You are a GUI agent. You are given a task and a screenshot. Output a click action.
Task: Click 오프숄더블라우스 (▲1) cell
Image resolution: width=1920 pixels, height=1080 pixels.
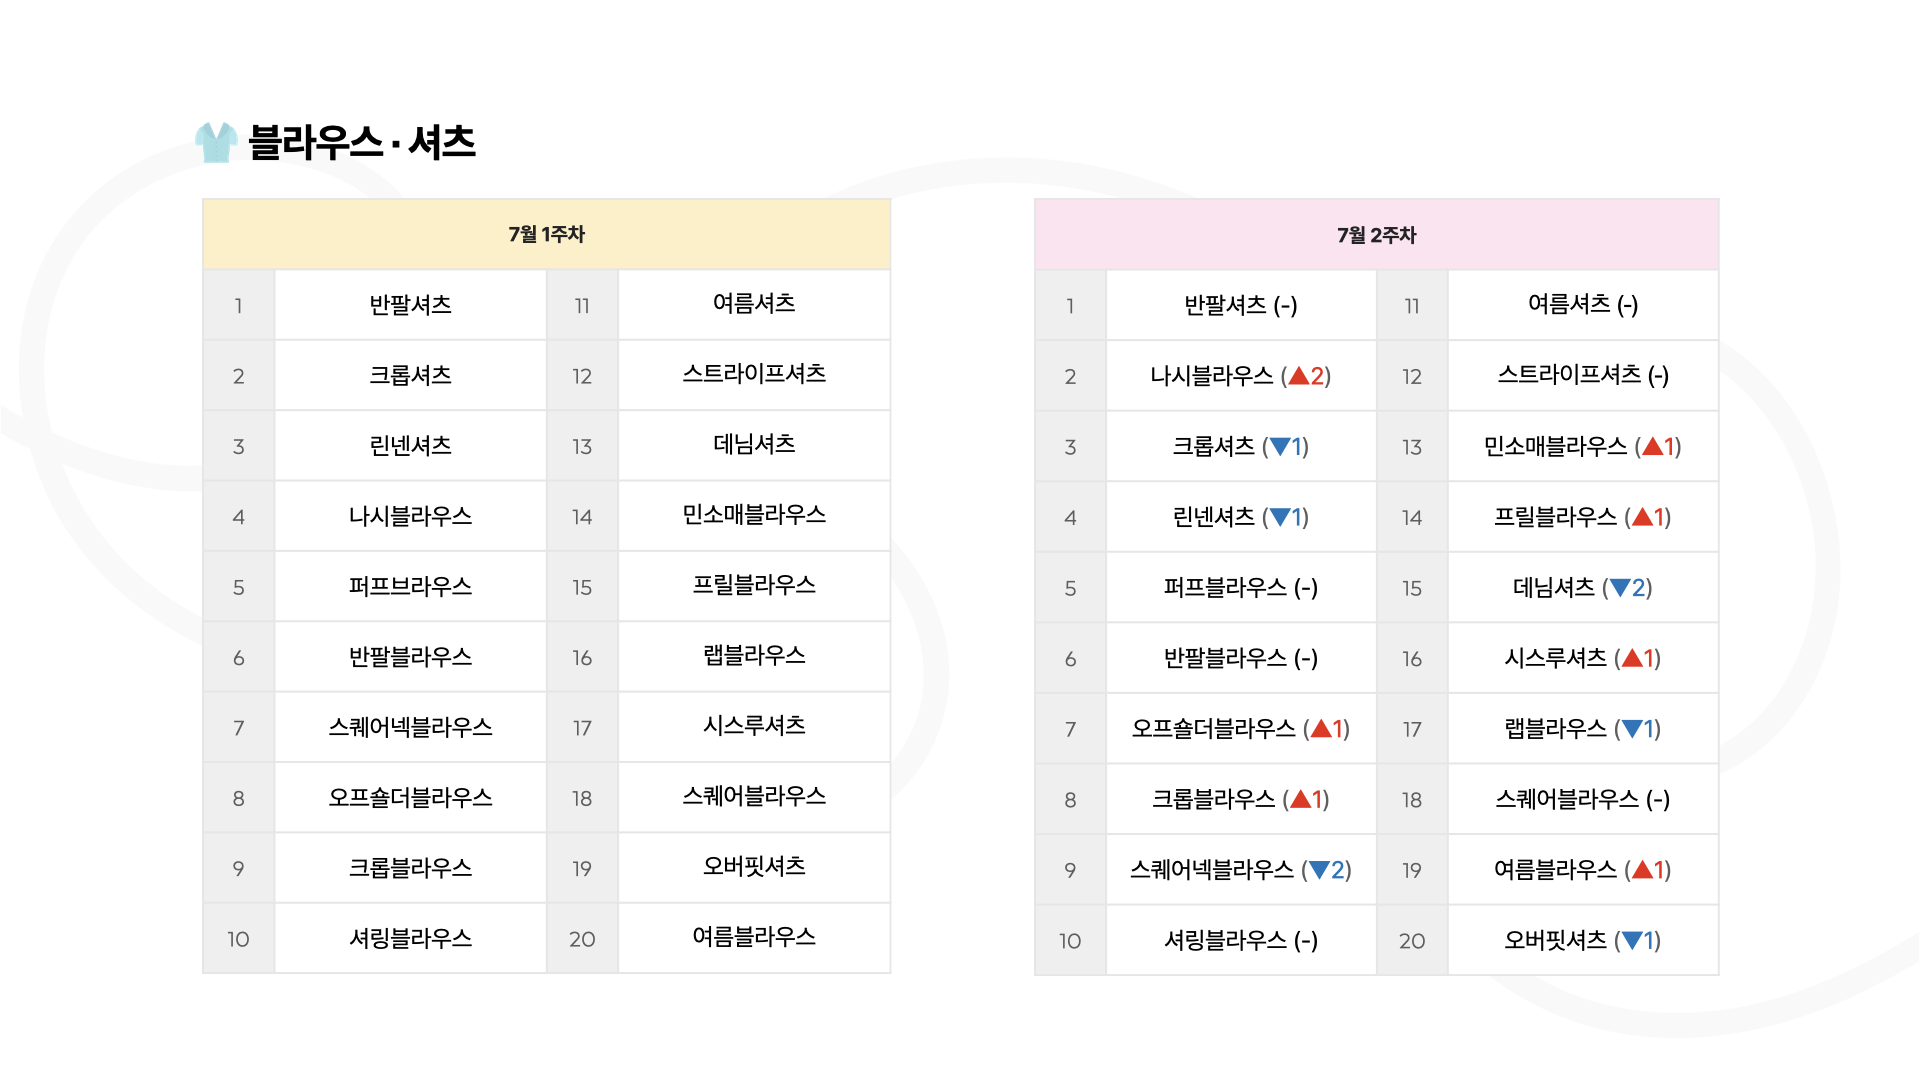click(x=1241, y=729)
